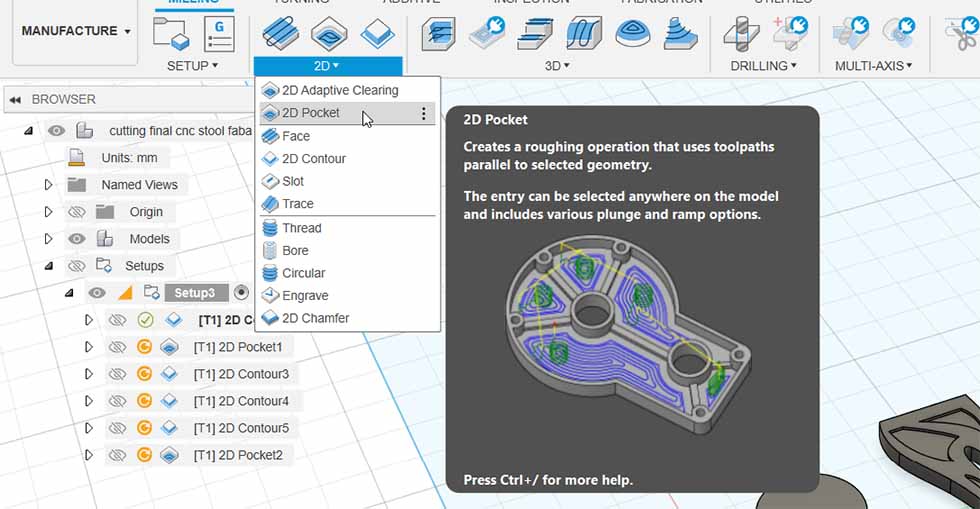Expand the 2D Contour3 operation
This screenshot has width=980, height=509.
click(89, 373)
